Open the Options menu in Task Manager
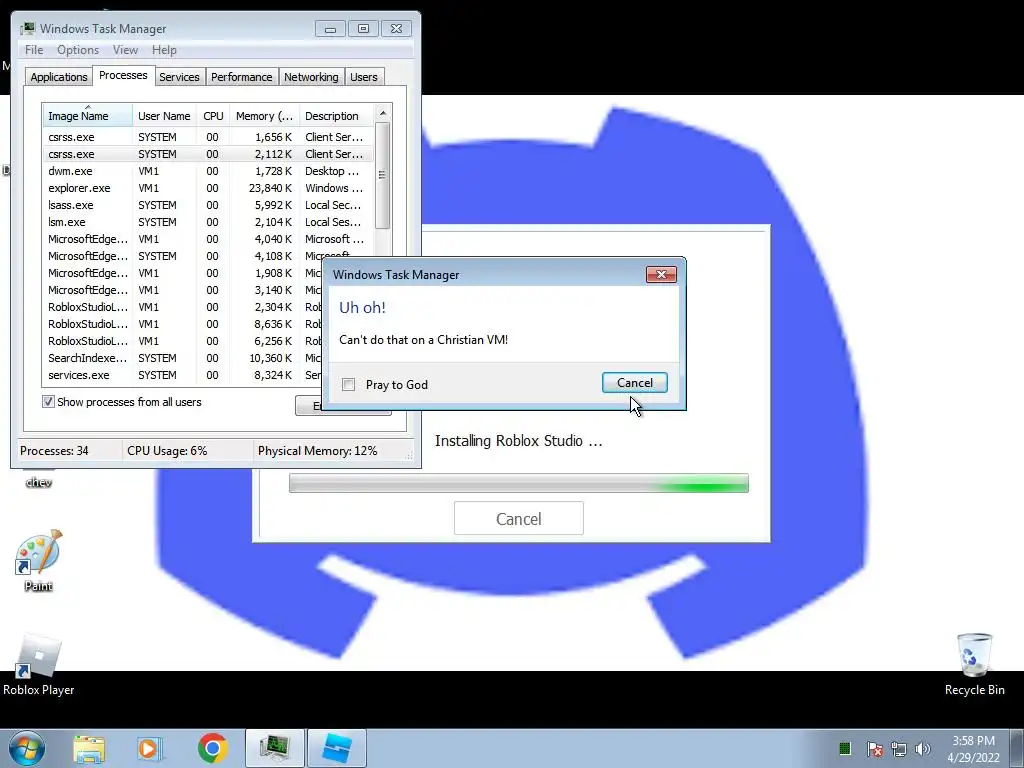Screen dimensions: 1024x768 [x=78, y=50]
